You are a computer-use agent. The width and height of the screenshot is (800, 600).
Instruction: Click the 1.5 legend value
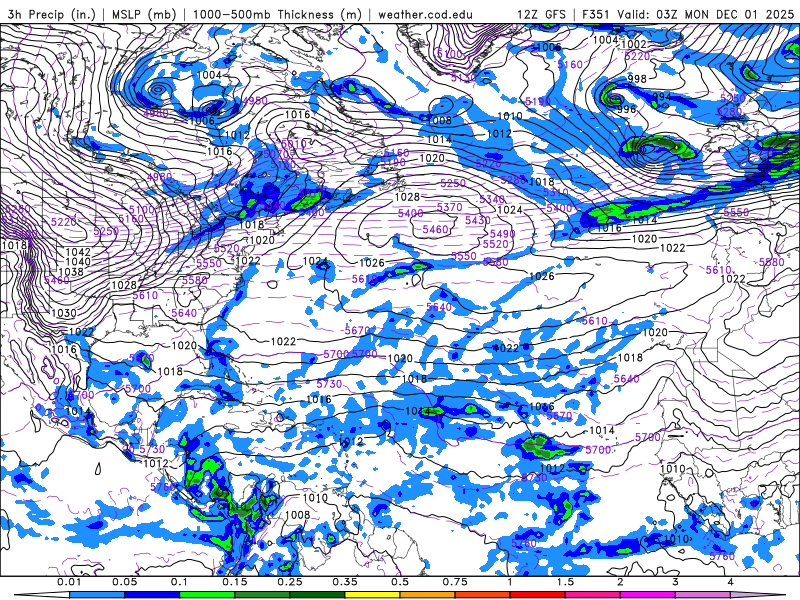[x=565, y=582]
